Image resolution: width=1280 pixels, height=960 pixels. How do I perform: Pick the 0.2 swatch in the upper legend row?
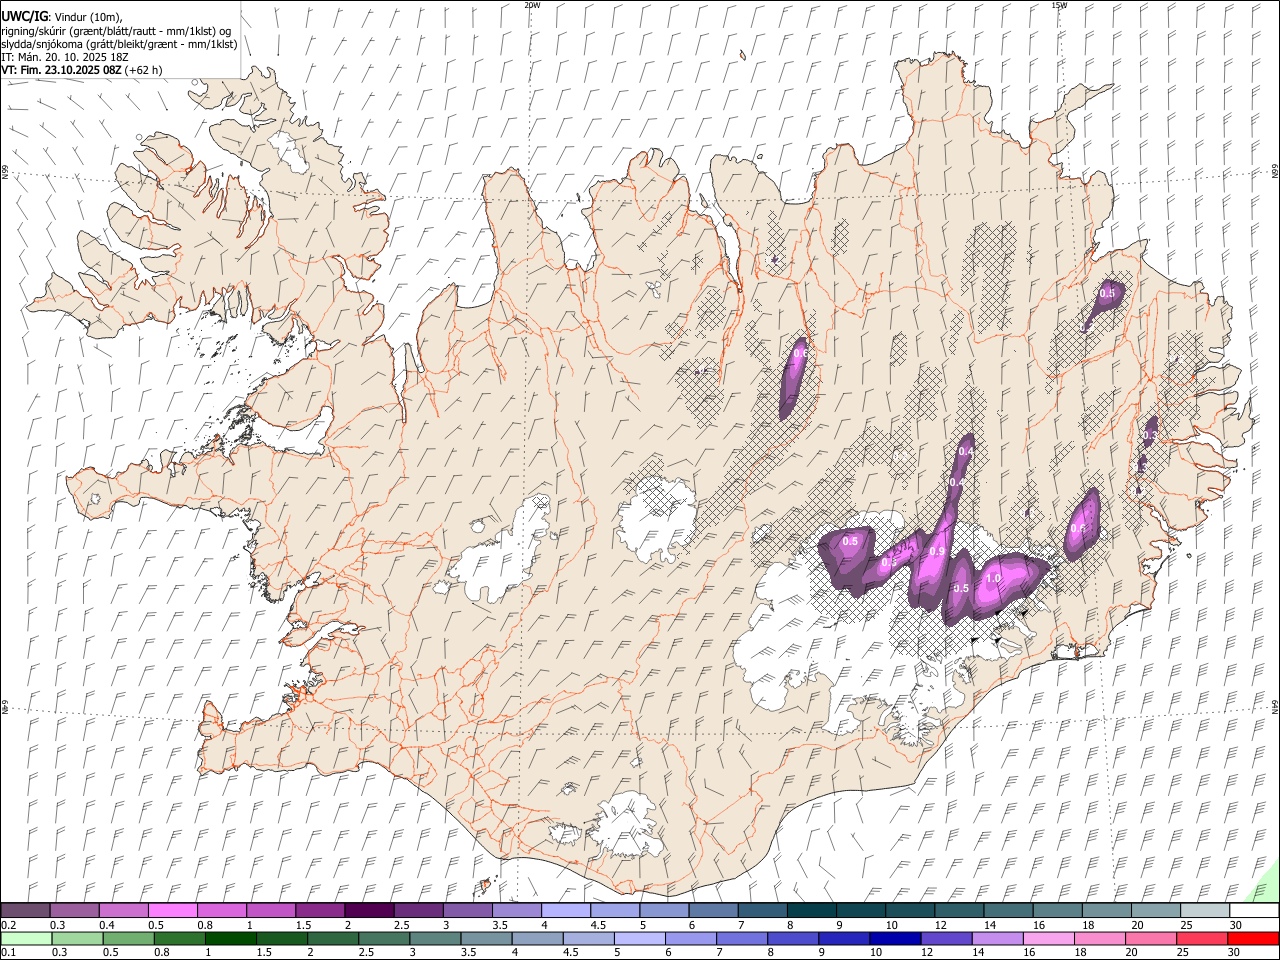(x=25, y=911)
